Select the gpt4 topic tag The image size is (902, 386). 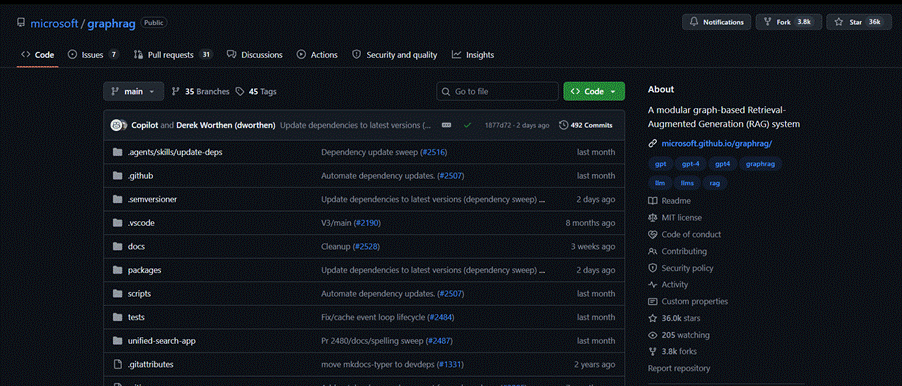[x=723, y=164]
